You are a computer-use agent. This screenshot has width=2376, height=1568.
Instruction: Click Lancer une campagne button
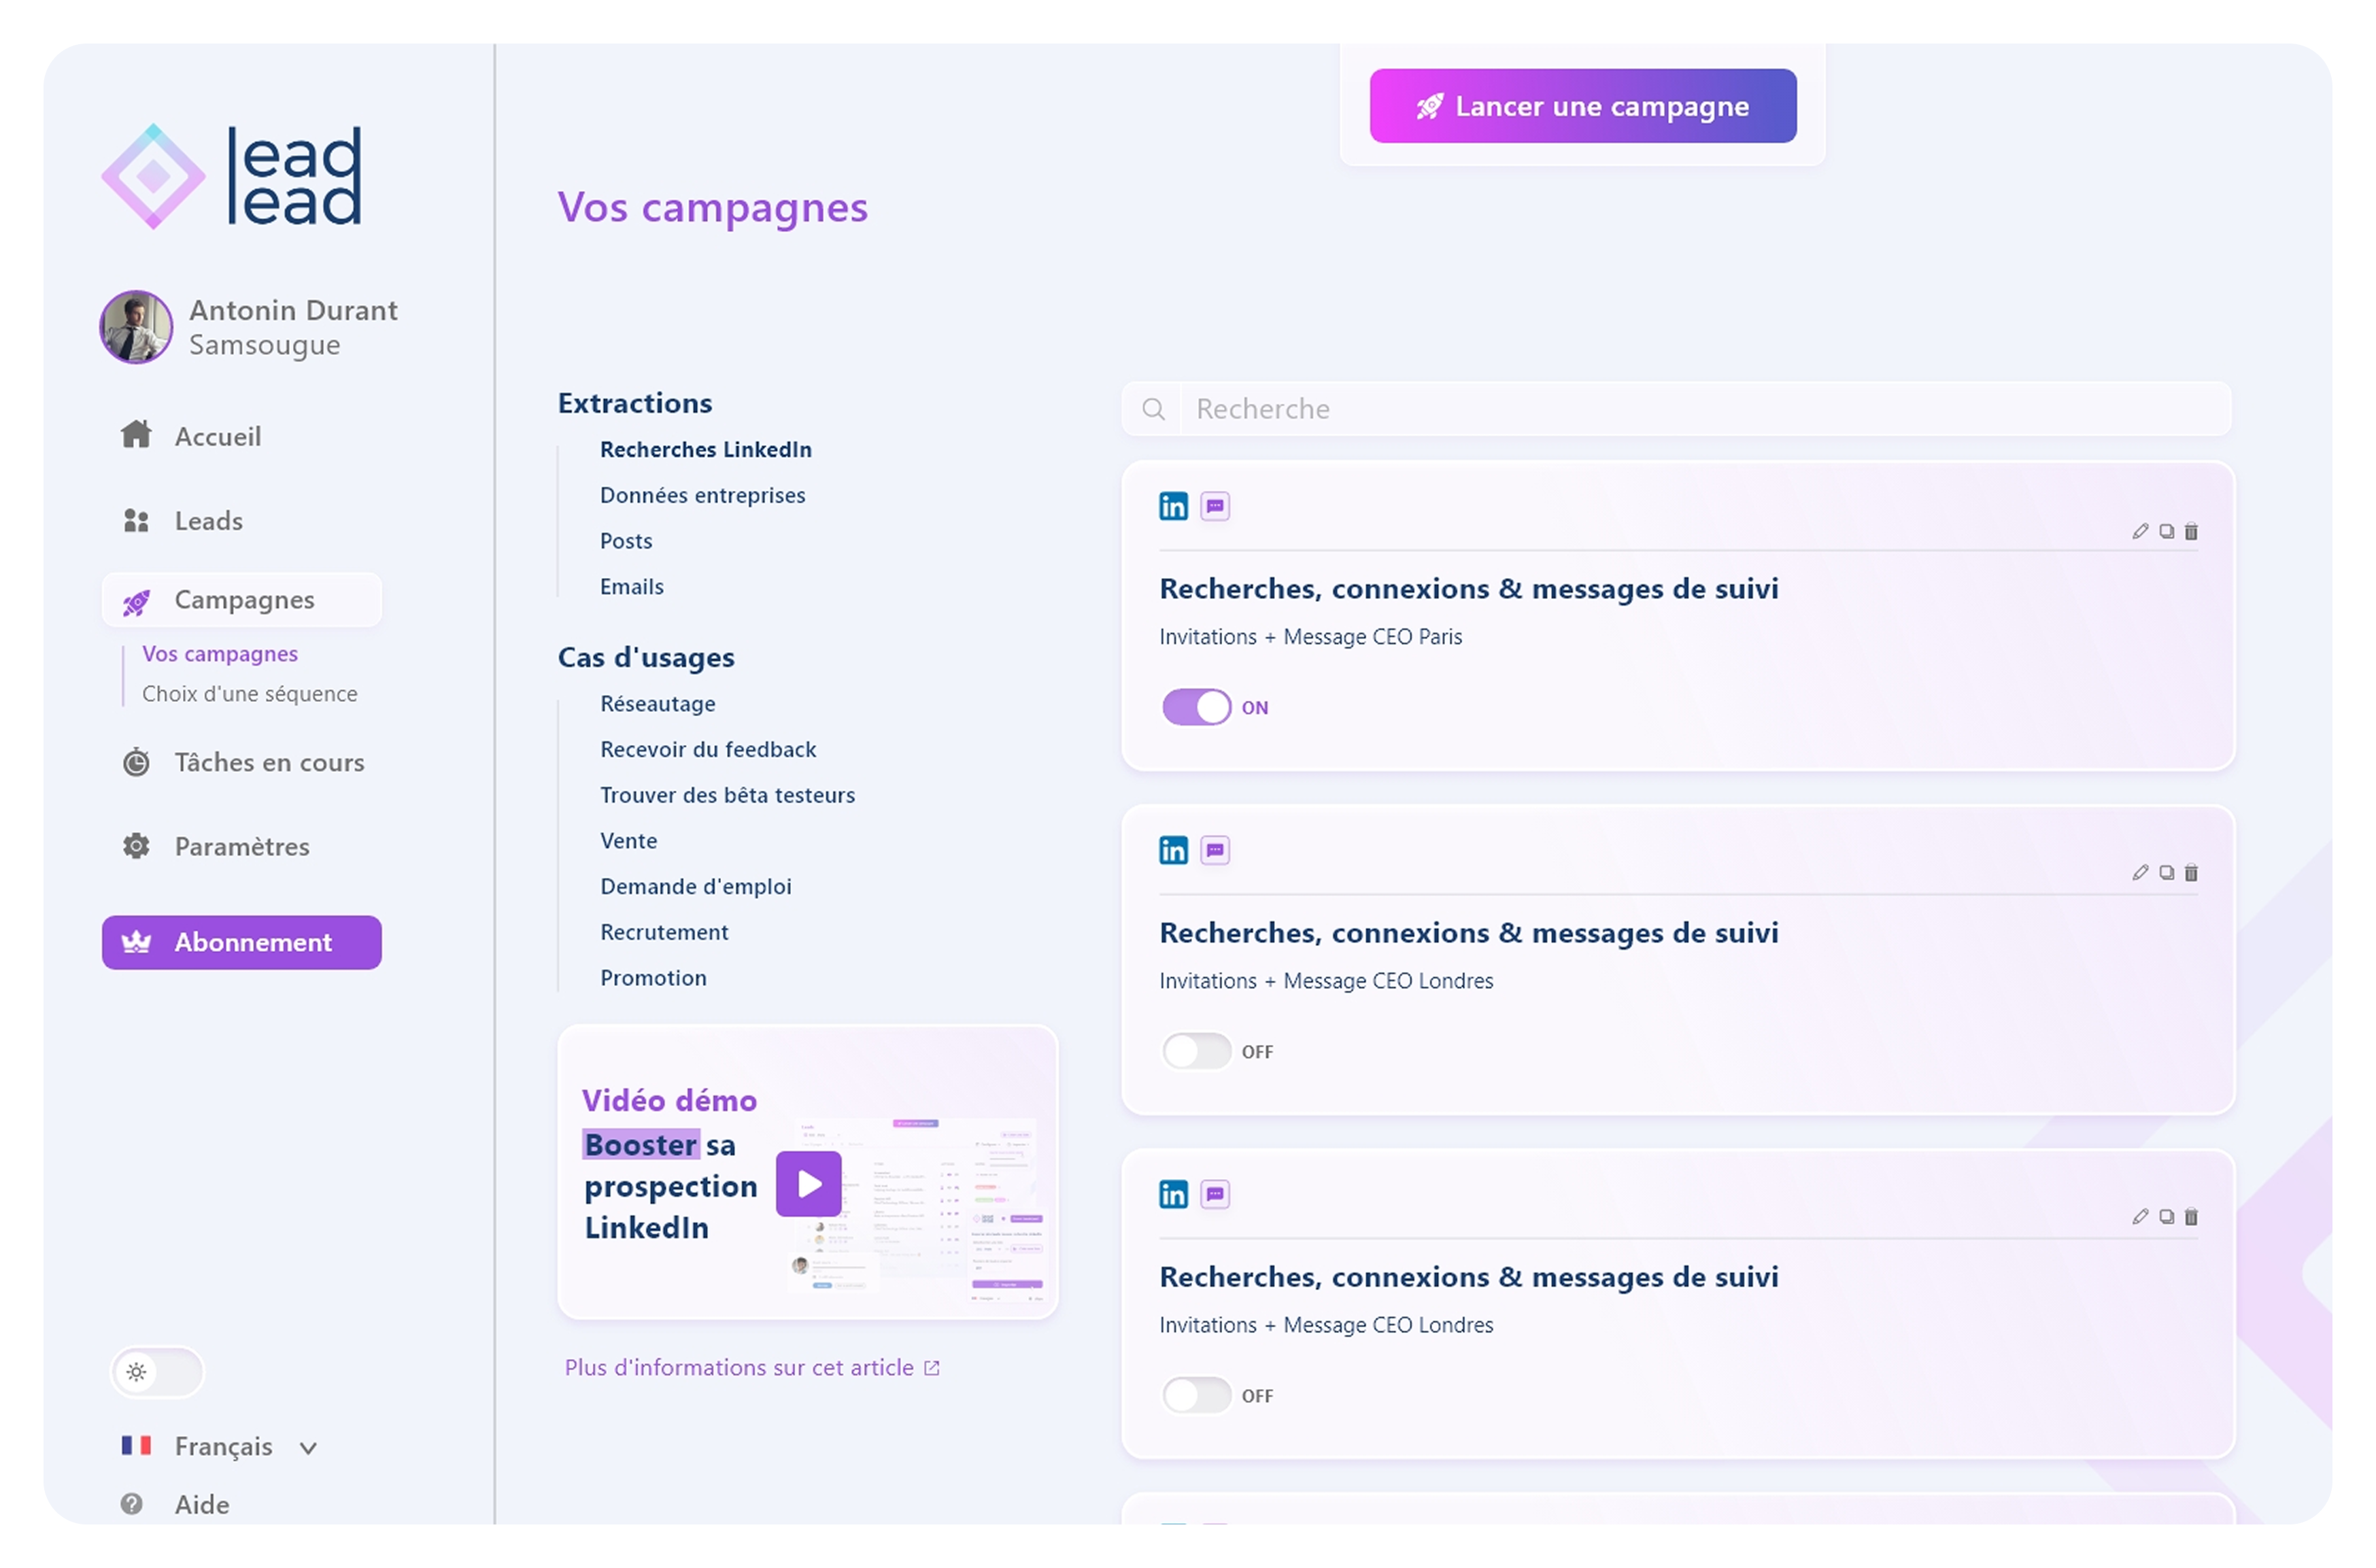(x=1582, y=106)
